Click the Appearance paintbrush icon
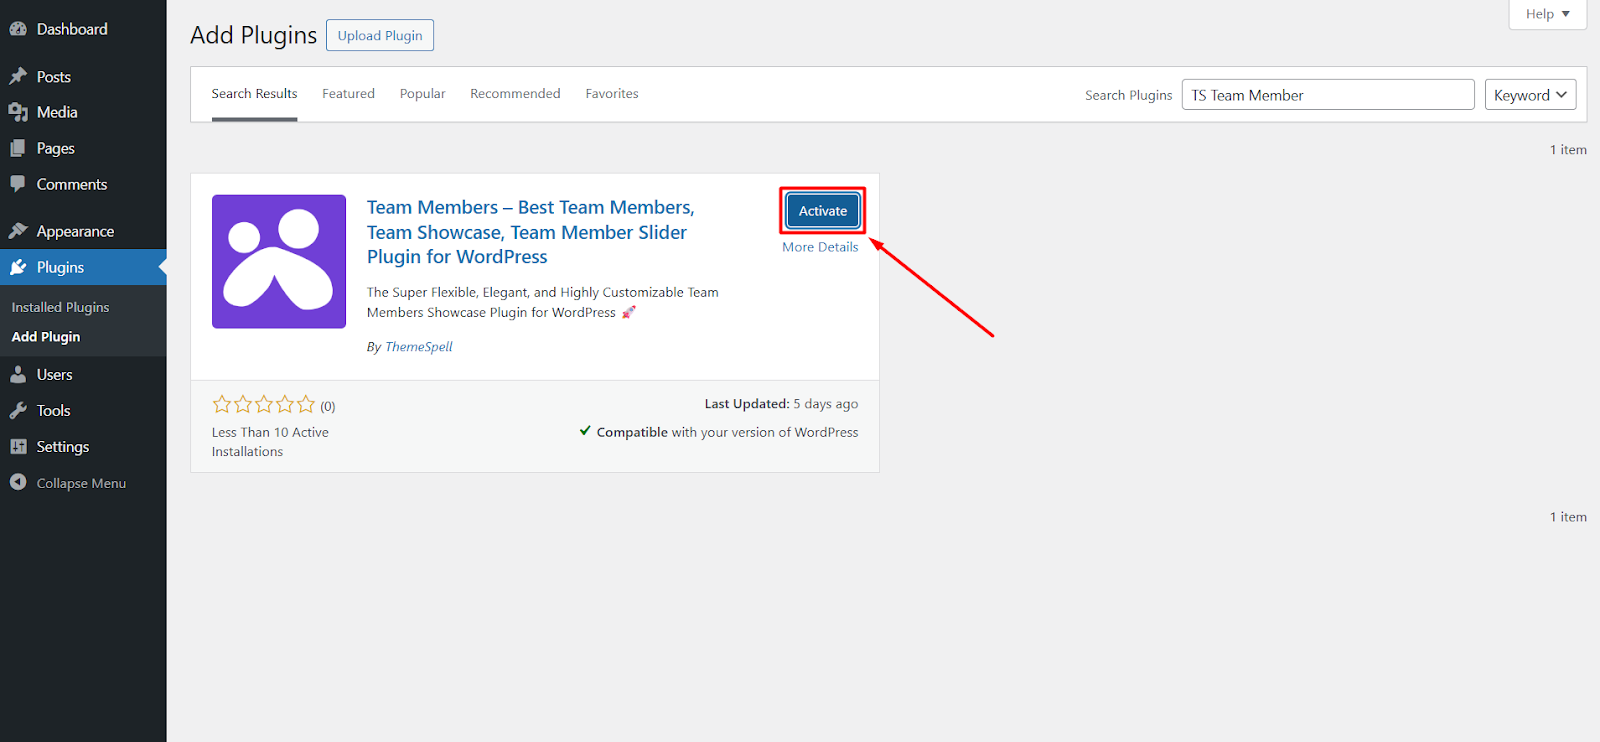This screenshot has height=742, width=1600. click(18, 231)
